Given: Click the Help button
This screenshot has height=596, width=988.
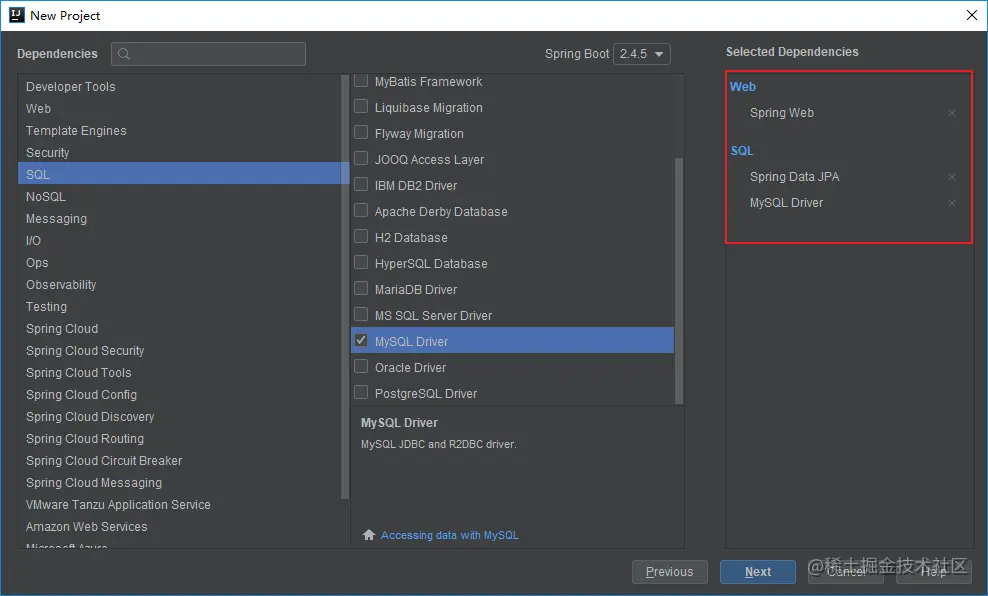Looking at the screenshot, I should point(934,572).
